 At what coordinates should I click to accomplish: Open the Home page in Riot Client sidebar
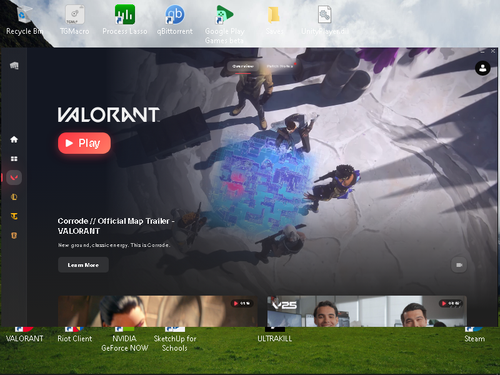(14, 139)
